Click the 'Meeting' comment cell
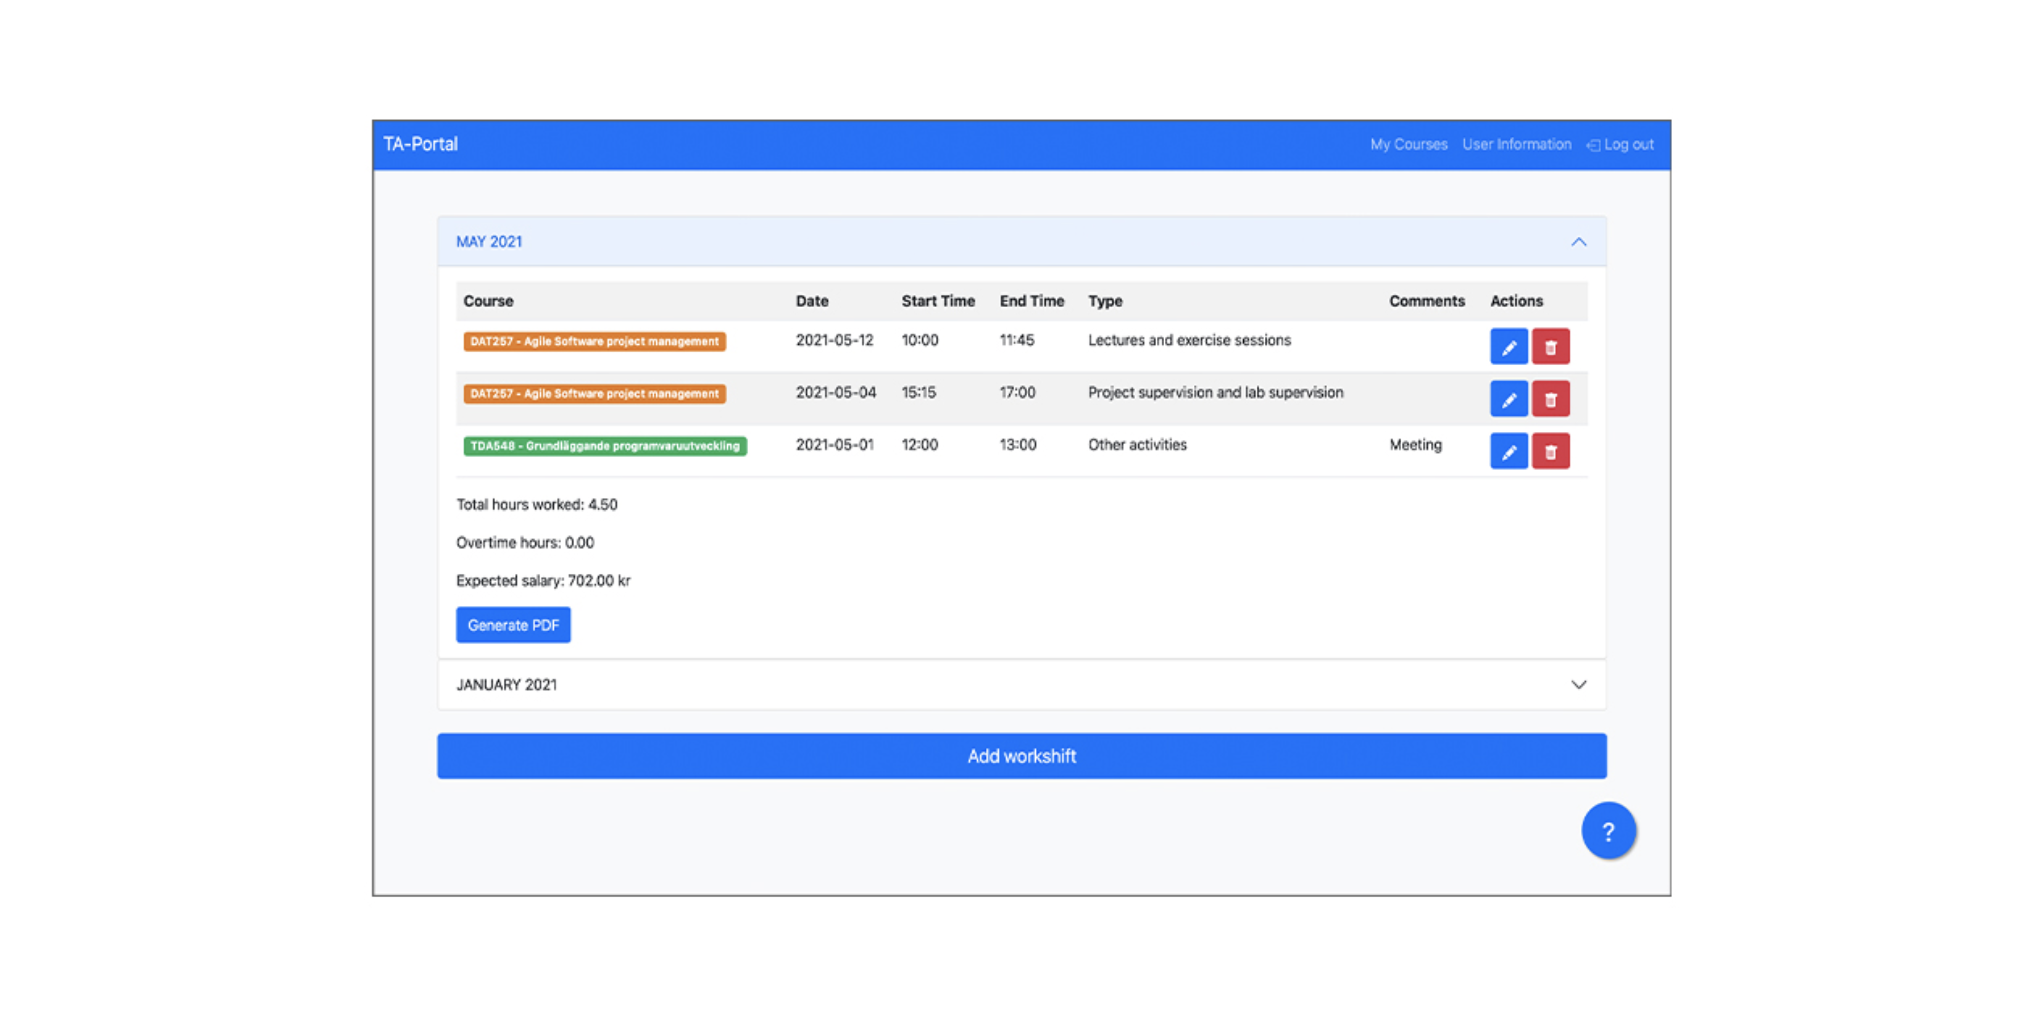 [1415, 444]
